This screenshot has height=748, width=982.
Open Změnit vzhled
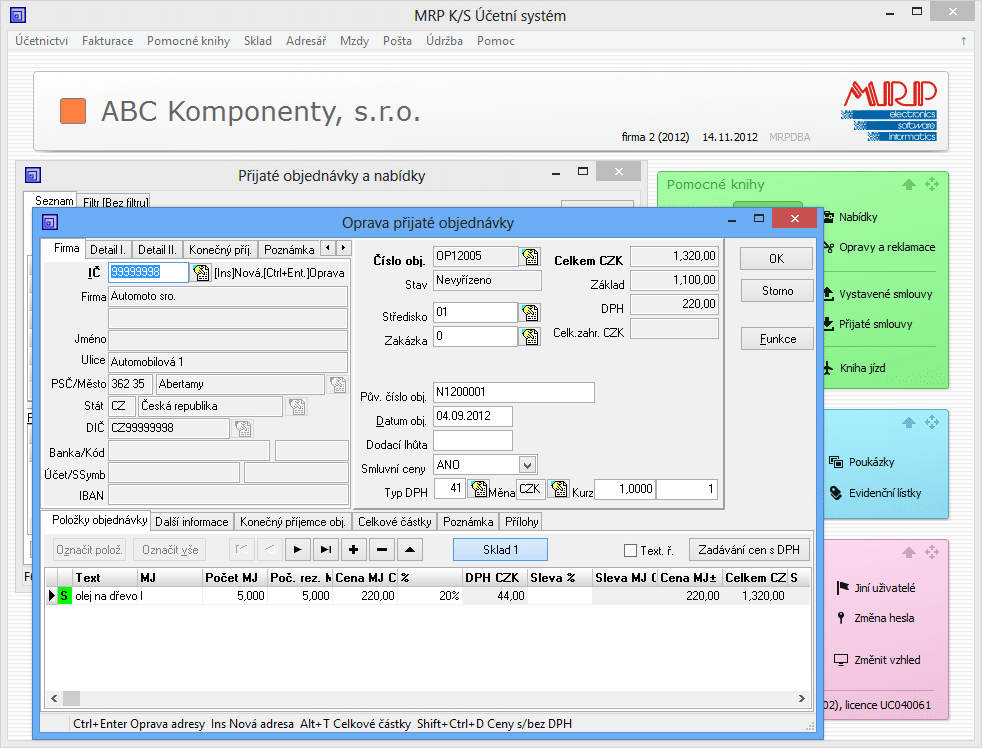[x=886, y=660]
